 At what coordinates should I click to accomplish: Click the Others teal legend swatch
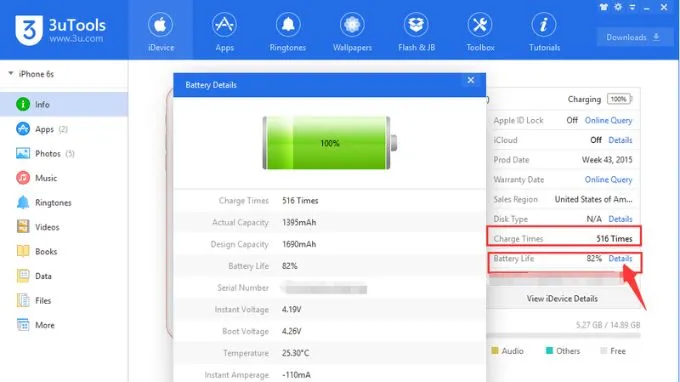[549, 350]
